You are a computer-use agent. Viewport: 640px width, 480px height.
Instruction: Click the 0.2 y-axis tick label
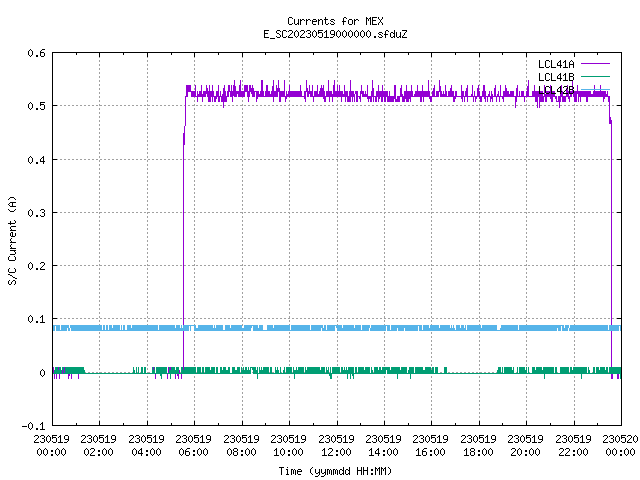pyautogui.click(x=36, y=266)
